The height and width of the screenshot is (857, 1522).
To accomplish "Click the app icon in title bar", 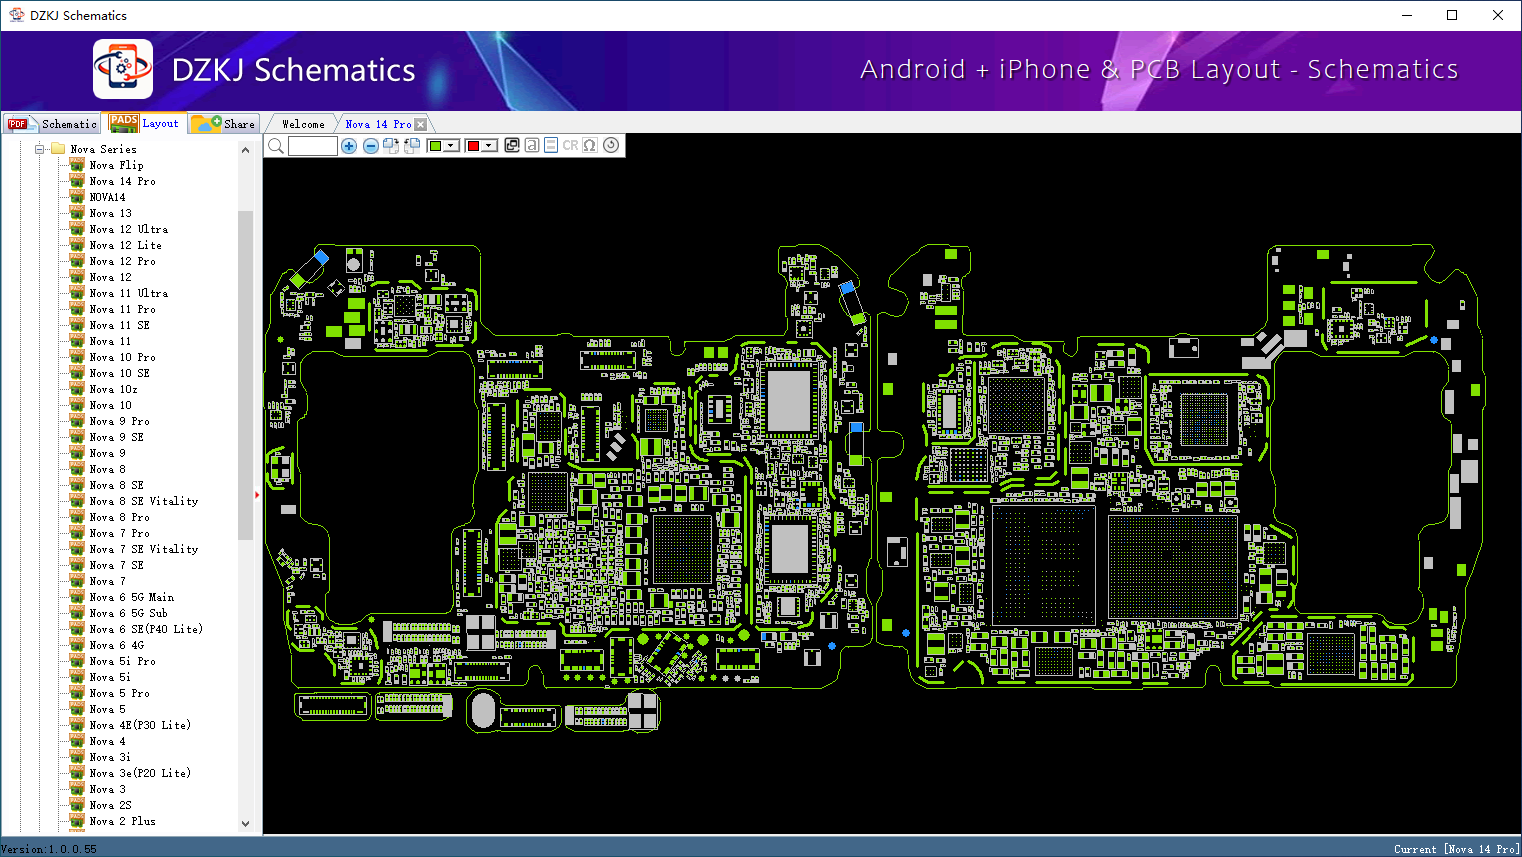I will tap(16, 15).
